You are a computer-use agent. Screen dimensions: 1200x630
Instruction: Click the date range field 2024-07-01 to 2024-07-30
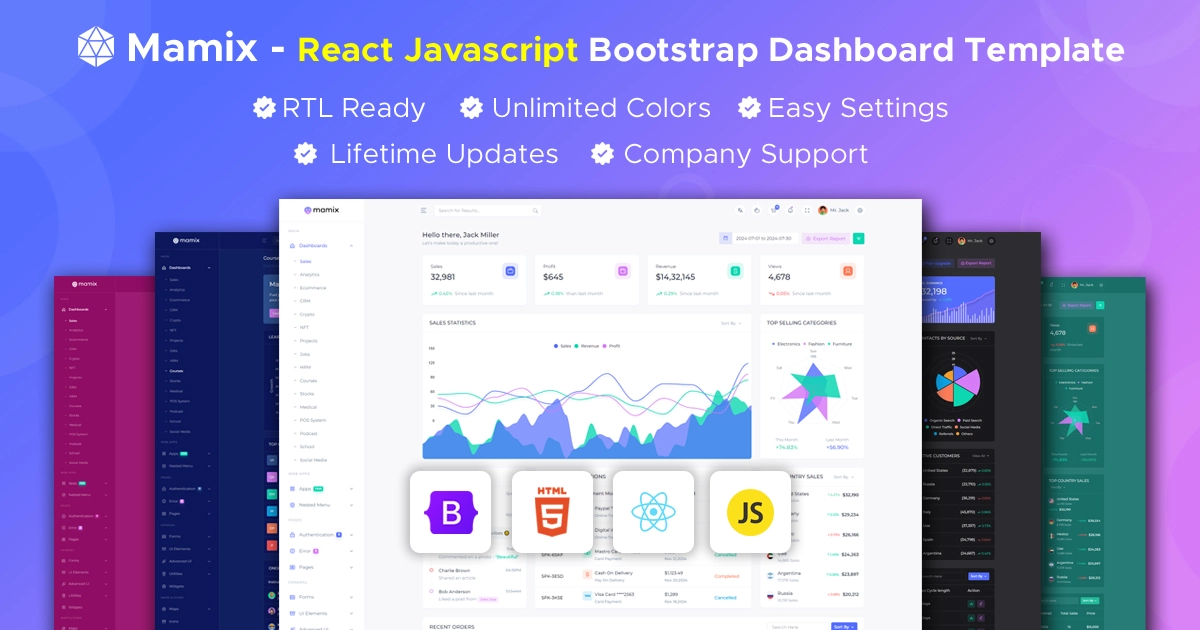(x=764, y=238)
